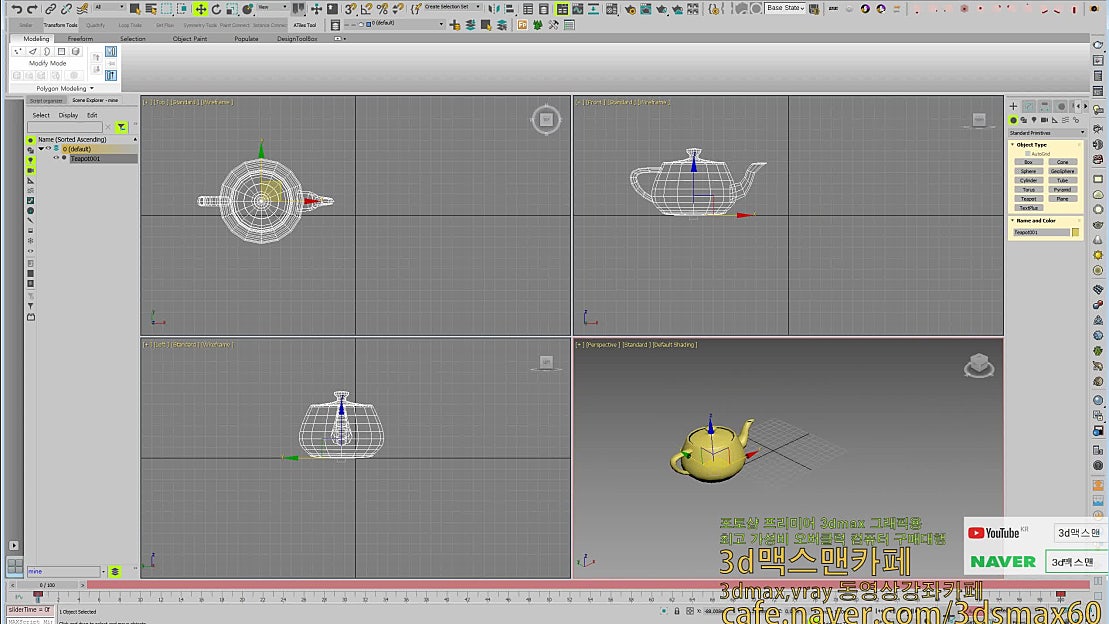Viewport: 1109px width, 624px height.
Task: Select the Rotate transform tool
Action: click(x=216, y=9)
